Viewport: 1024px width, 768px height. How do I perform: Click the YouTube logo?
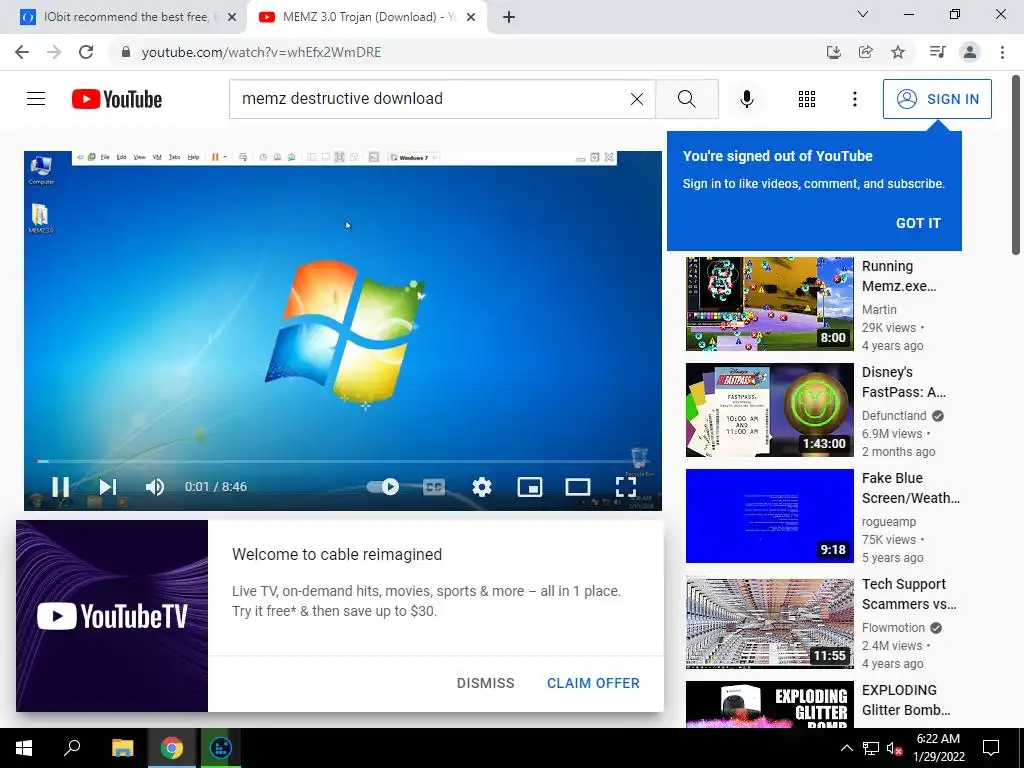[117, 99]
